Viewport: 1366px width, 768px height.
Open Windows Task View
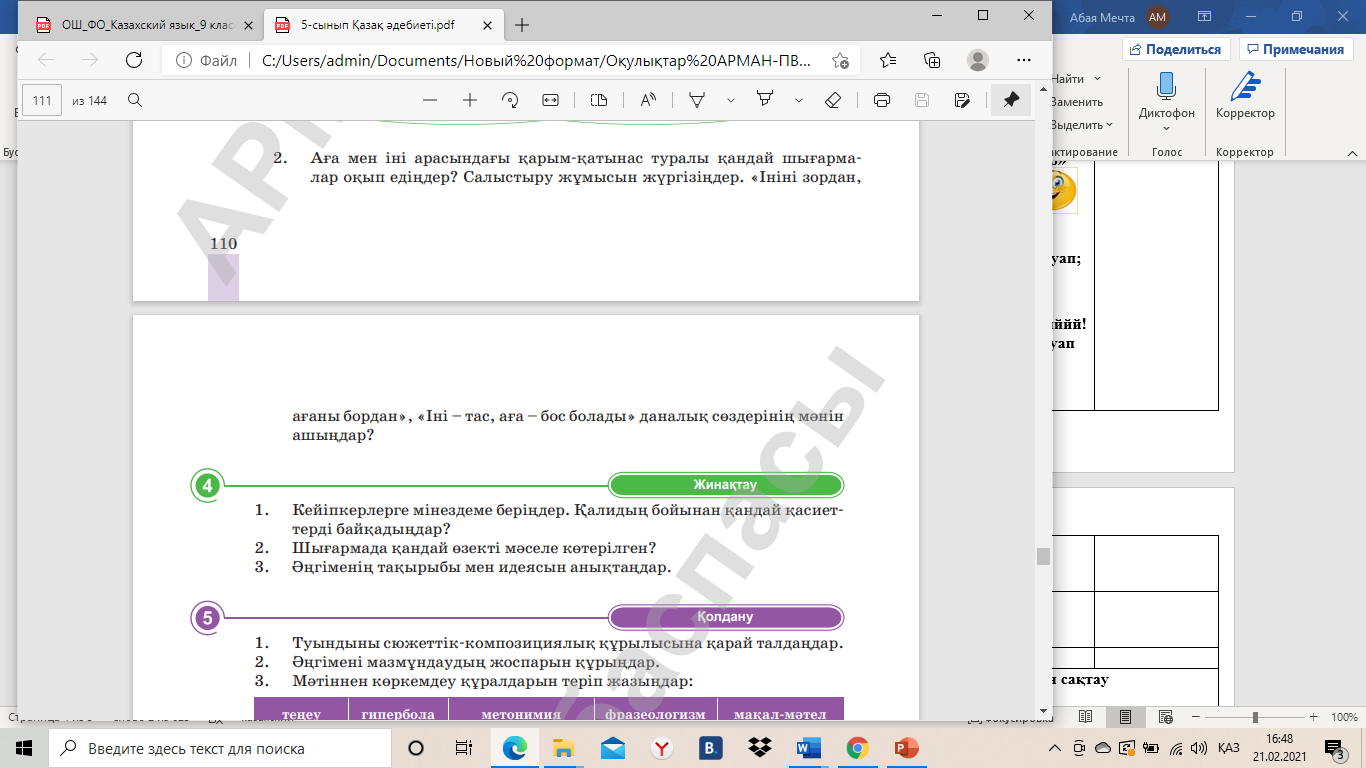click(x=463, y=748)
